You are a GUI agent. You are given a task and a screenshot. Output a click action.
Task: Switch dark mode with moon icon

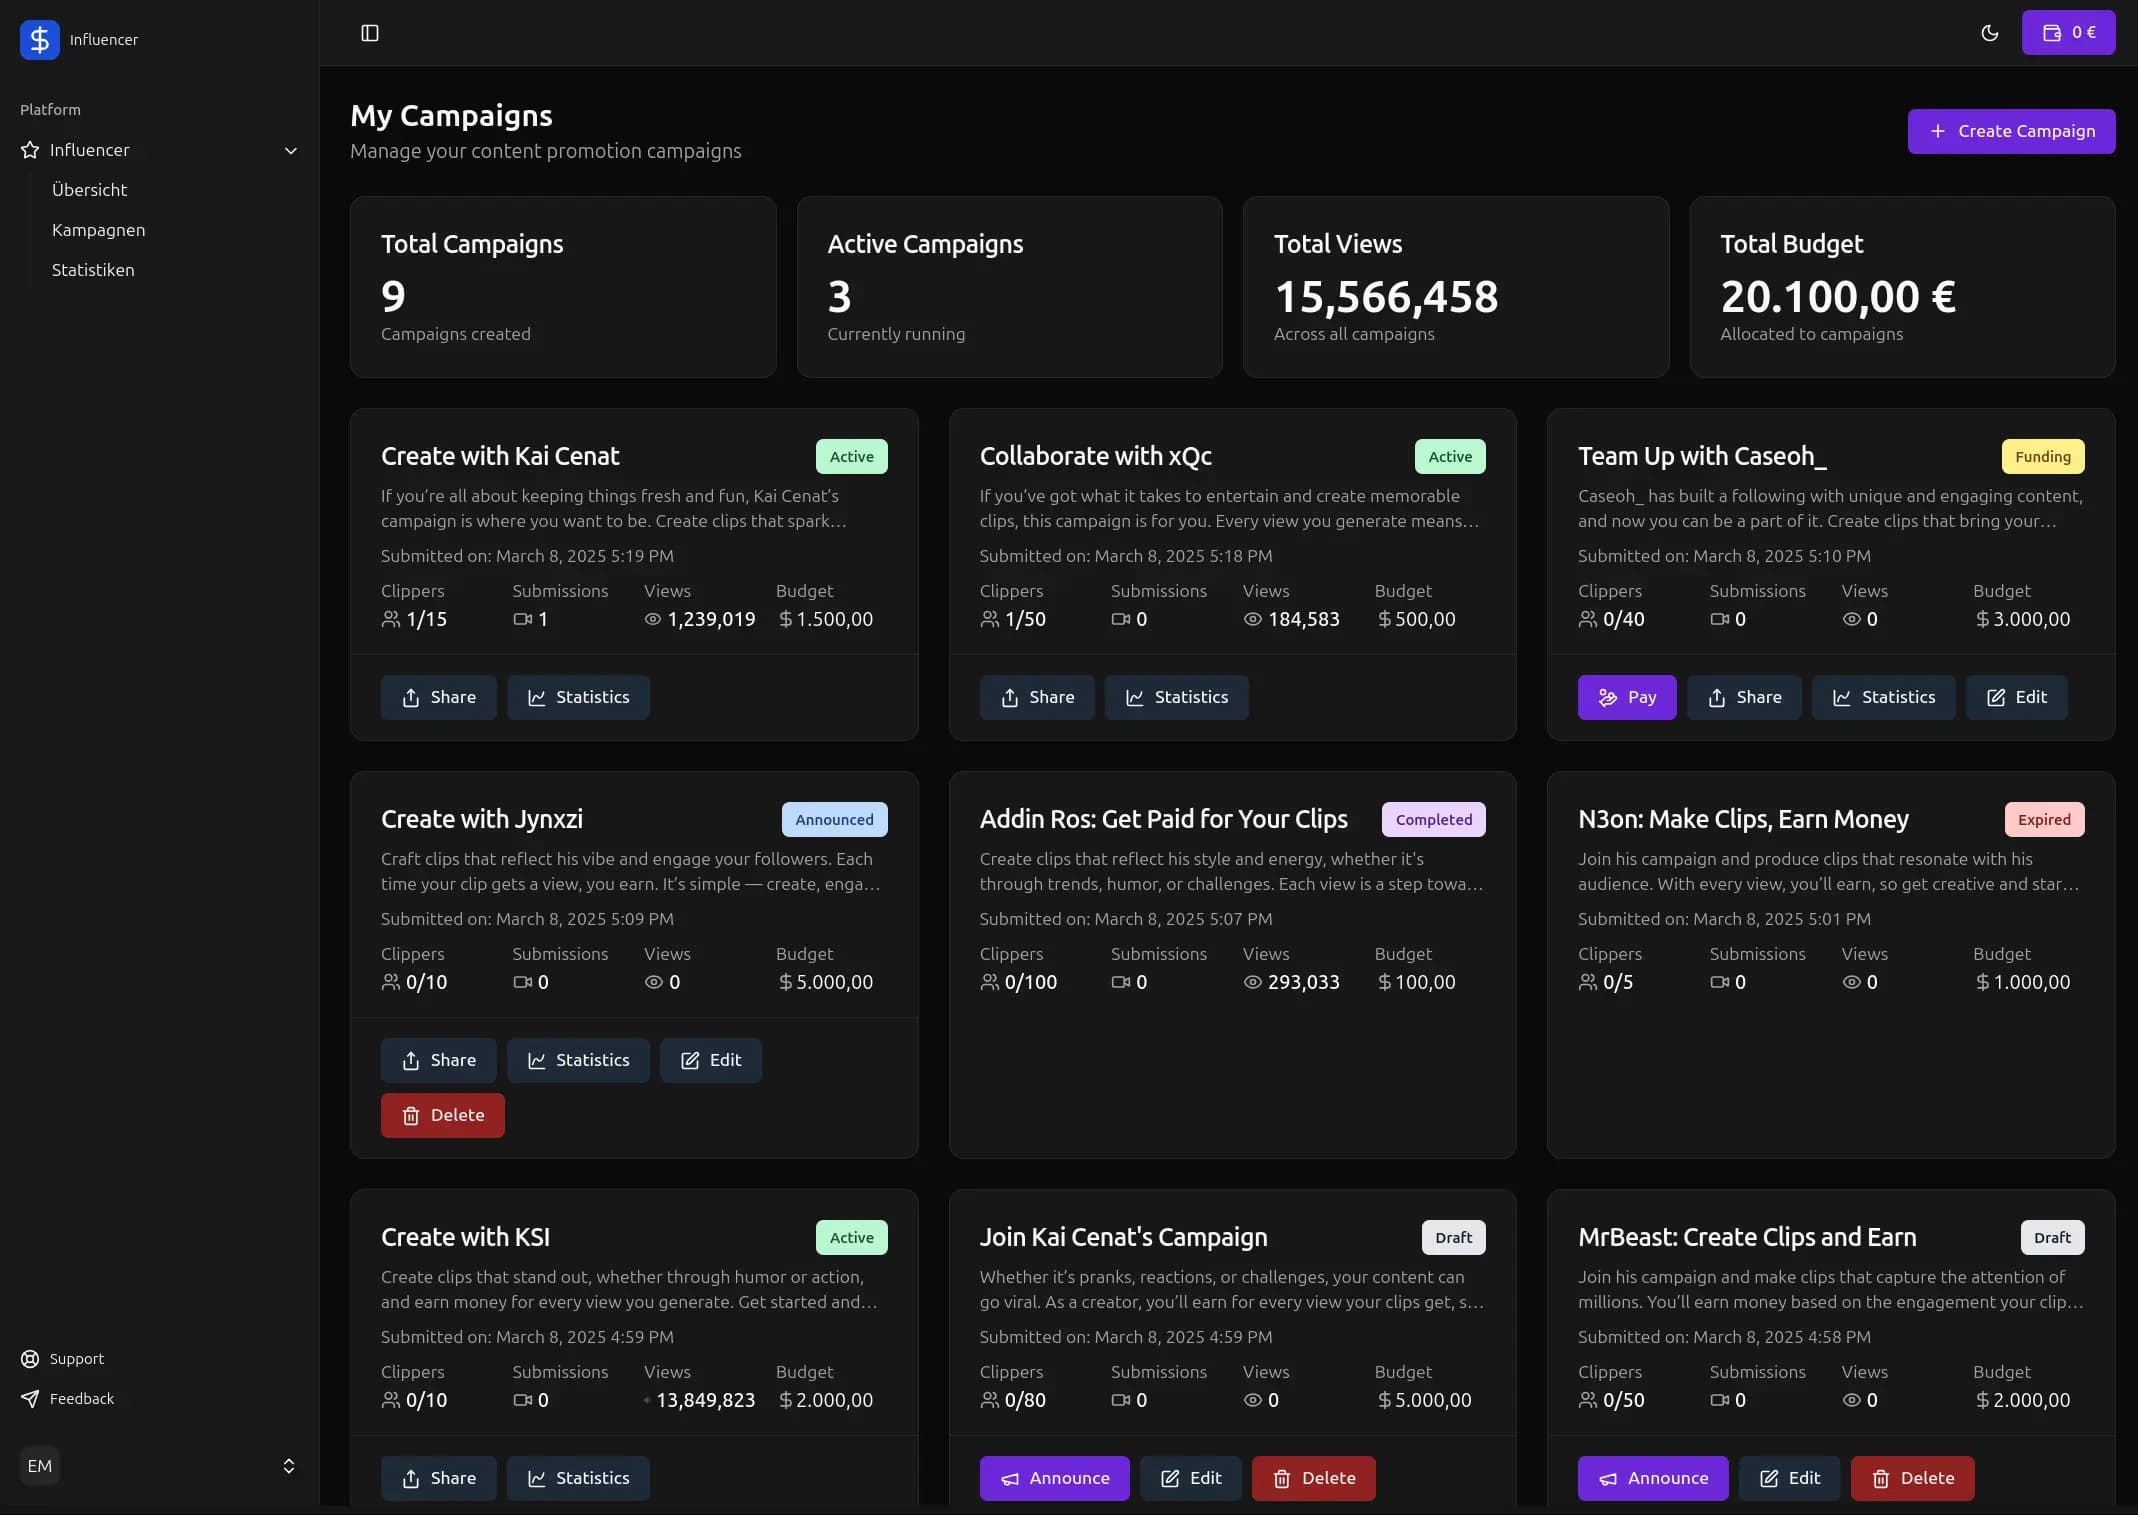[1990, 33]
